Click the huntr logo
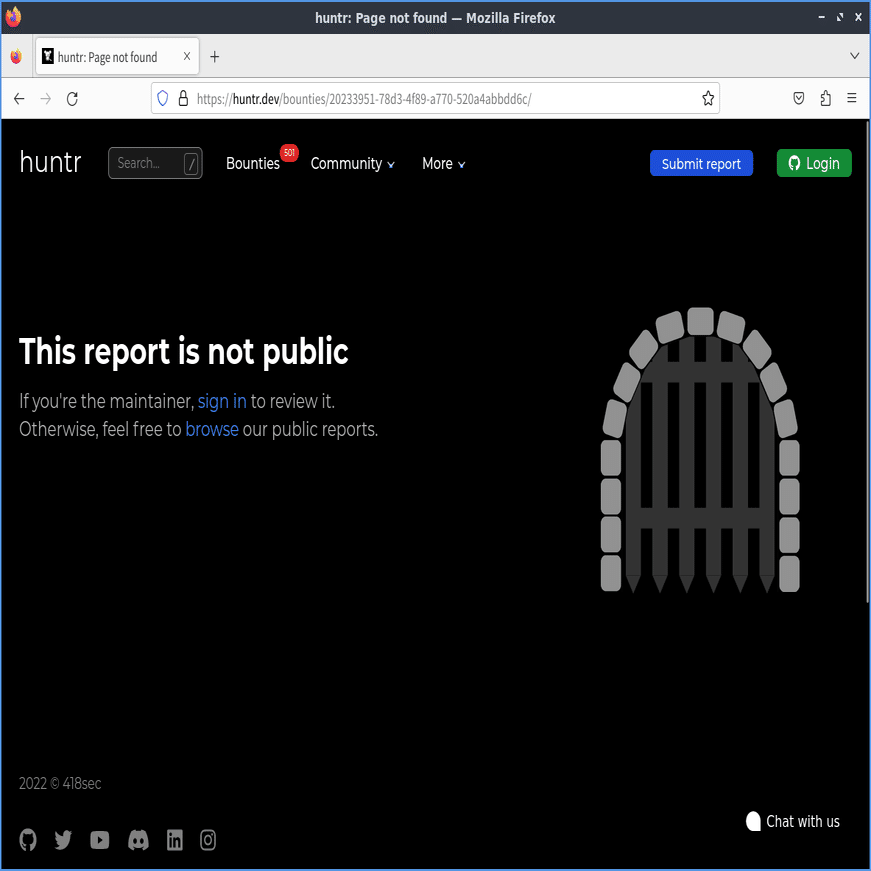Viewport: 871px width, 871px height. click(x=51, y=162)
